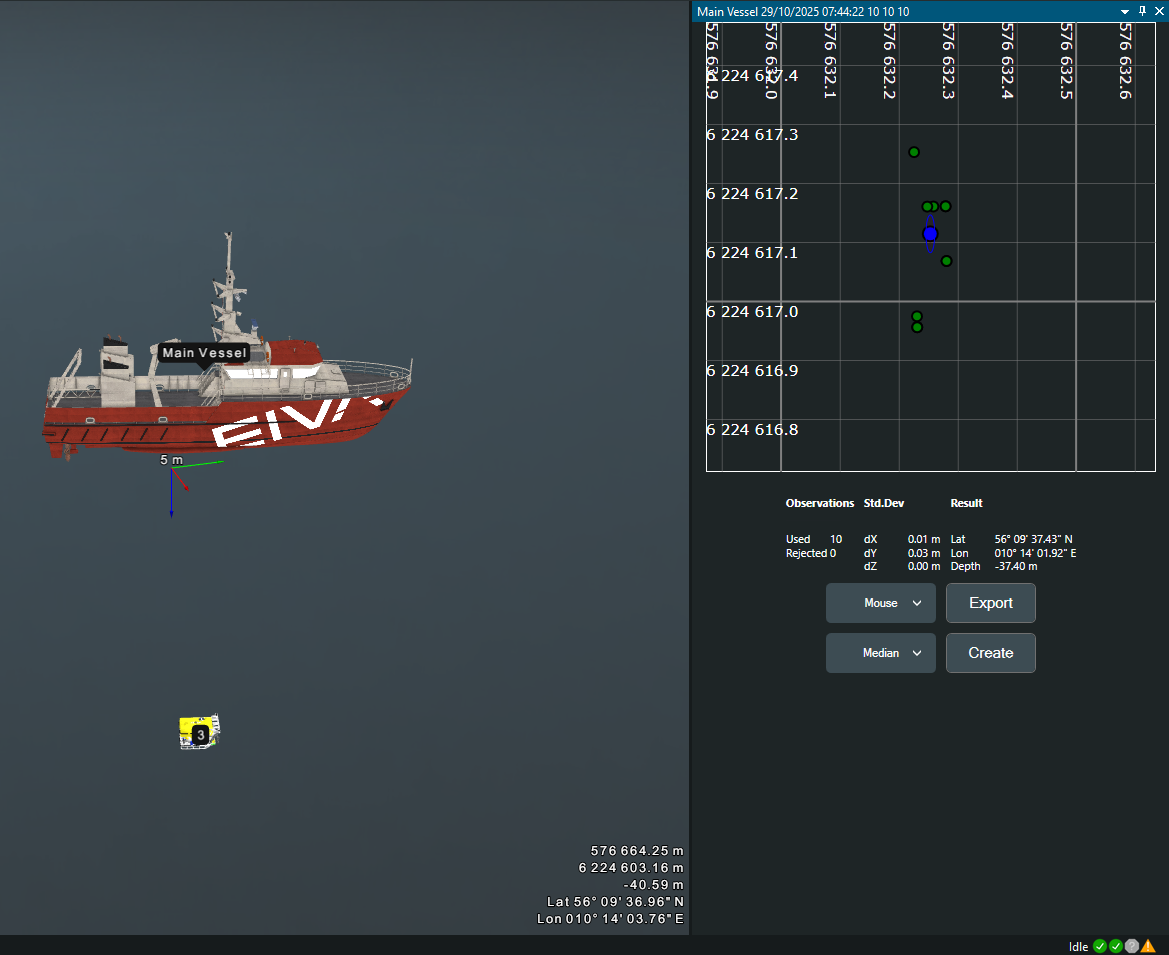Select the rightmost green point near 617.2
1169x955 pixels.
click(945, 207)
